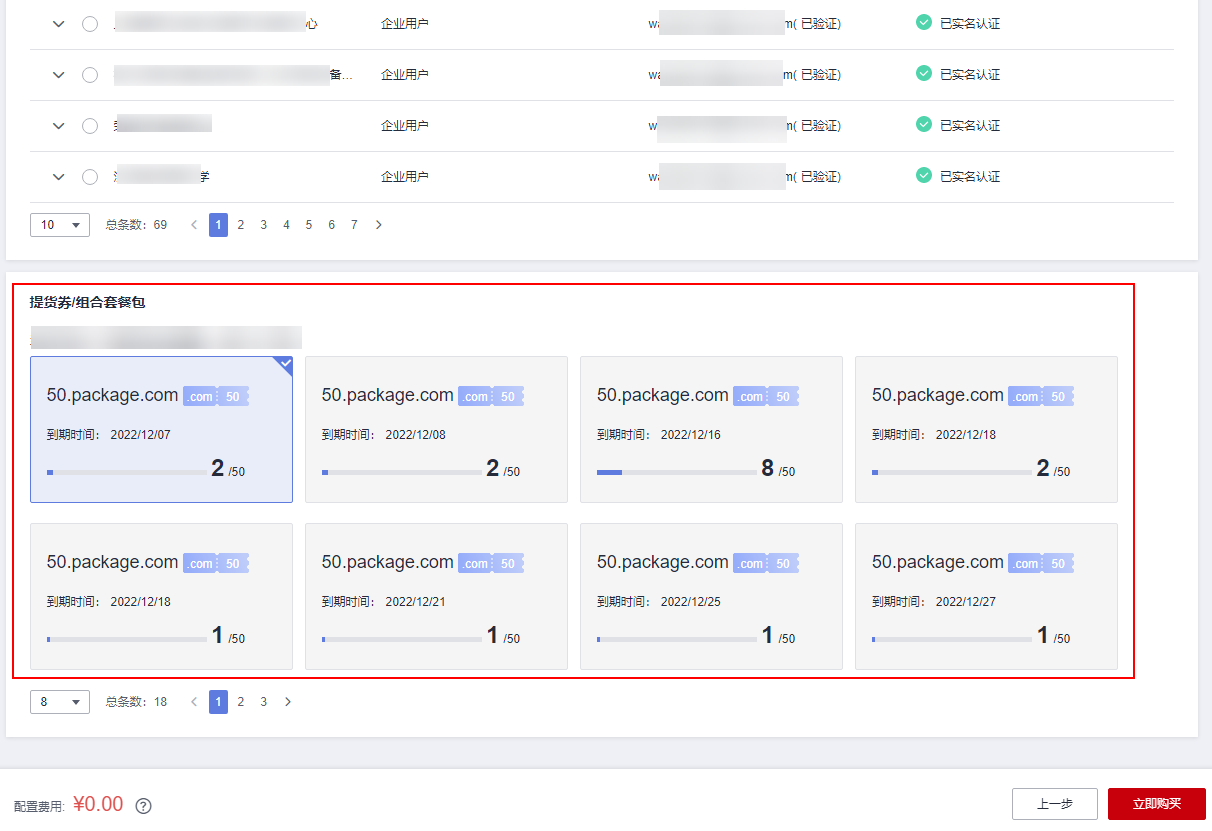Click expiry date 2022/12/25 text
Viewport: 1212px width, 831px height.
(691, 602)
